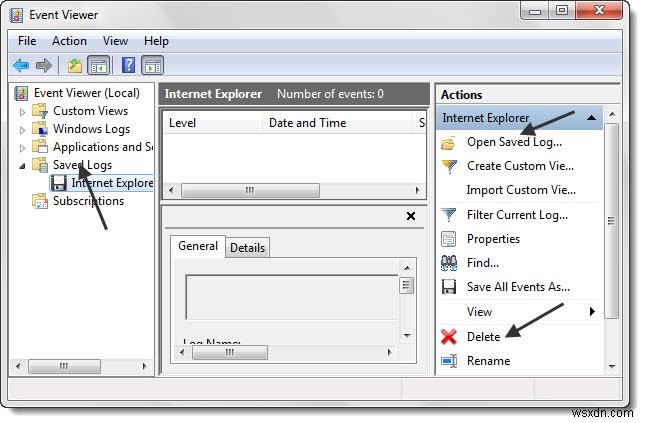The image size is (645, 423).
Task: Click the Windows Logs folder icon
Action: (40, 129)
